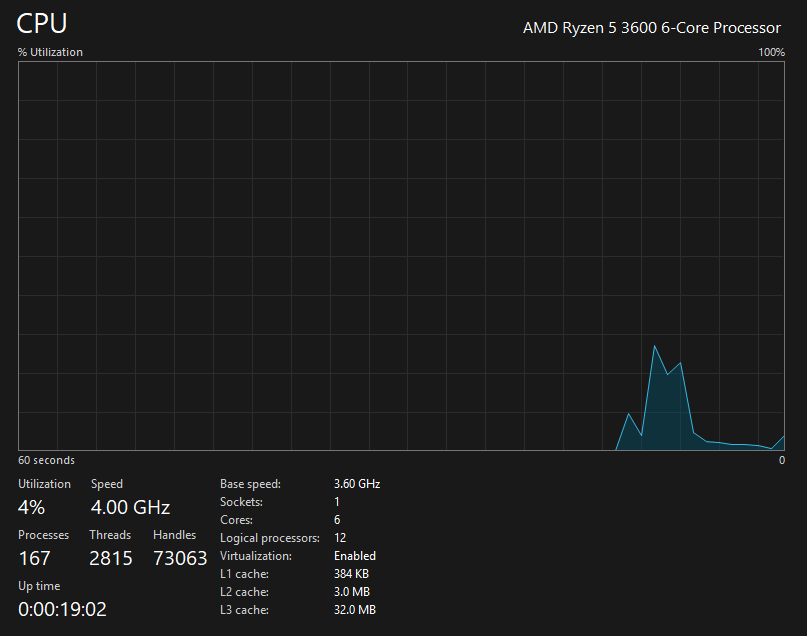Screen dimensions: 807x636
Task: Select the 2815 threads count
Action: pos(111,558)
